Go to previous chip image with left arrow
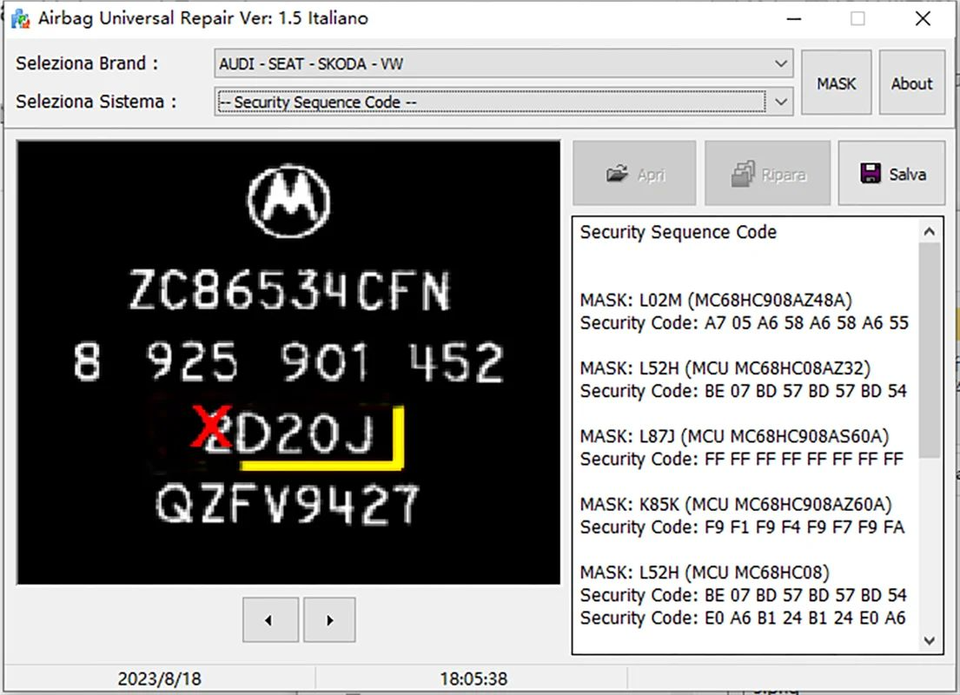The width and height of the screenshot is (960, 695). (269, 620)
